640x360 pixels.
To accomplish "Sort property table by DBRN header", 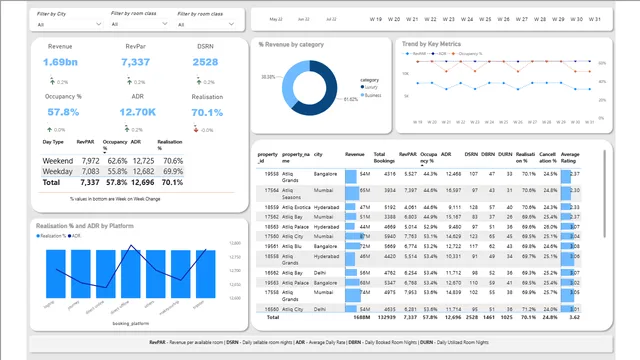I will 488,154.
